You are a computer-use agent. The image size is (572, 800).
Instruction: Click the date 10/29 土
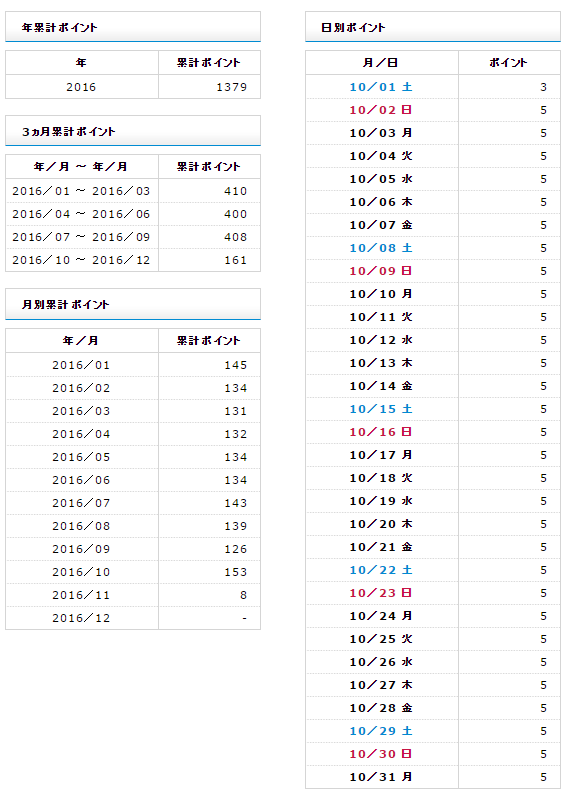tap(381, 731)
